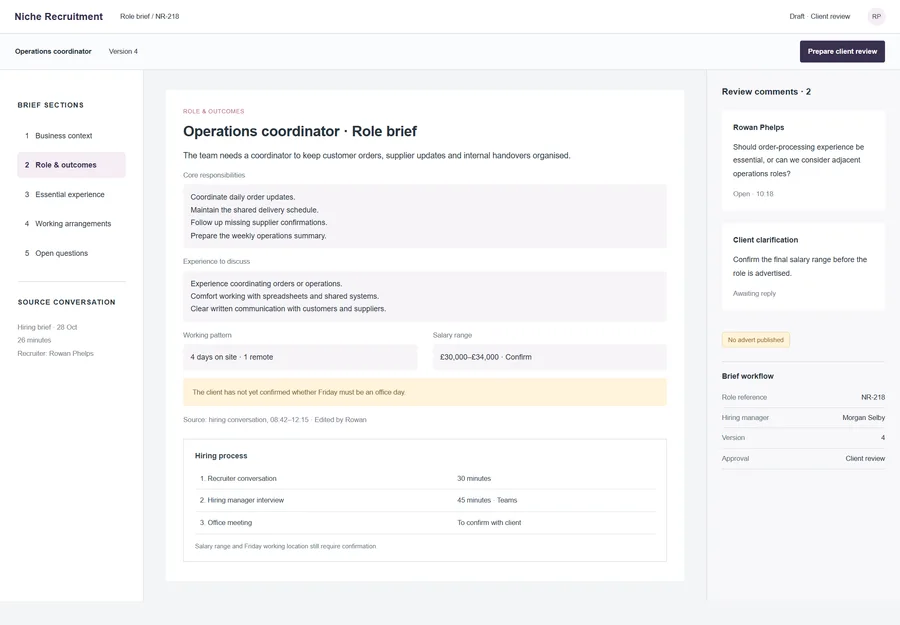Go to Essential experience section

point(71,195)
